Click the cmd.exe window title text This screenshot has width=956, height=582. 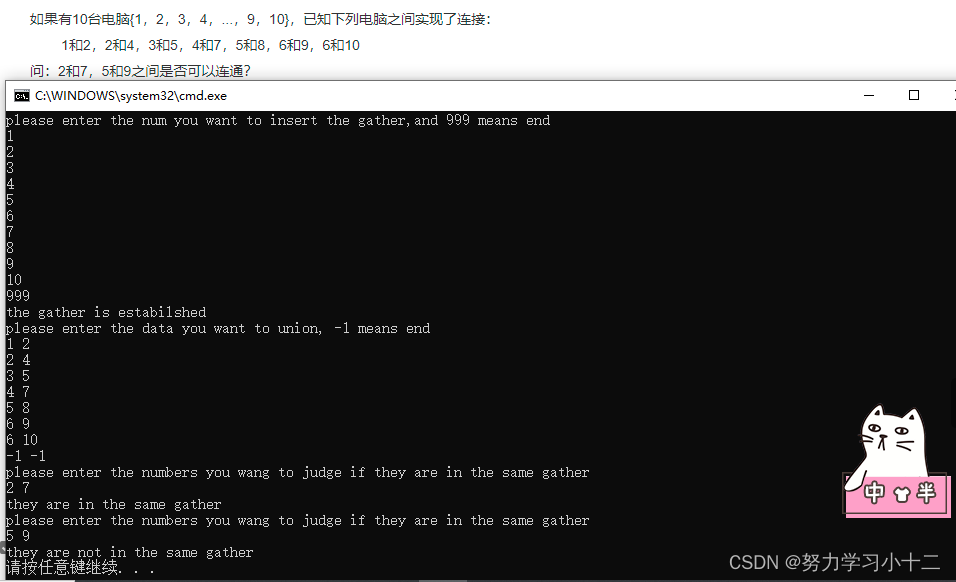(131, 96)
